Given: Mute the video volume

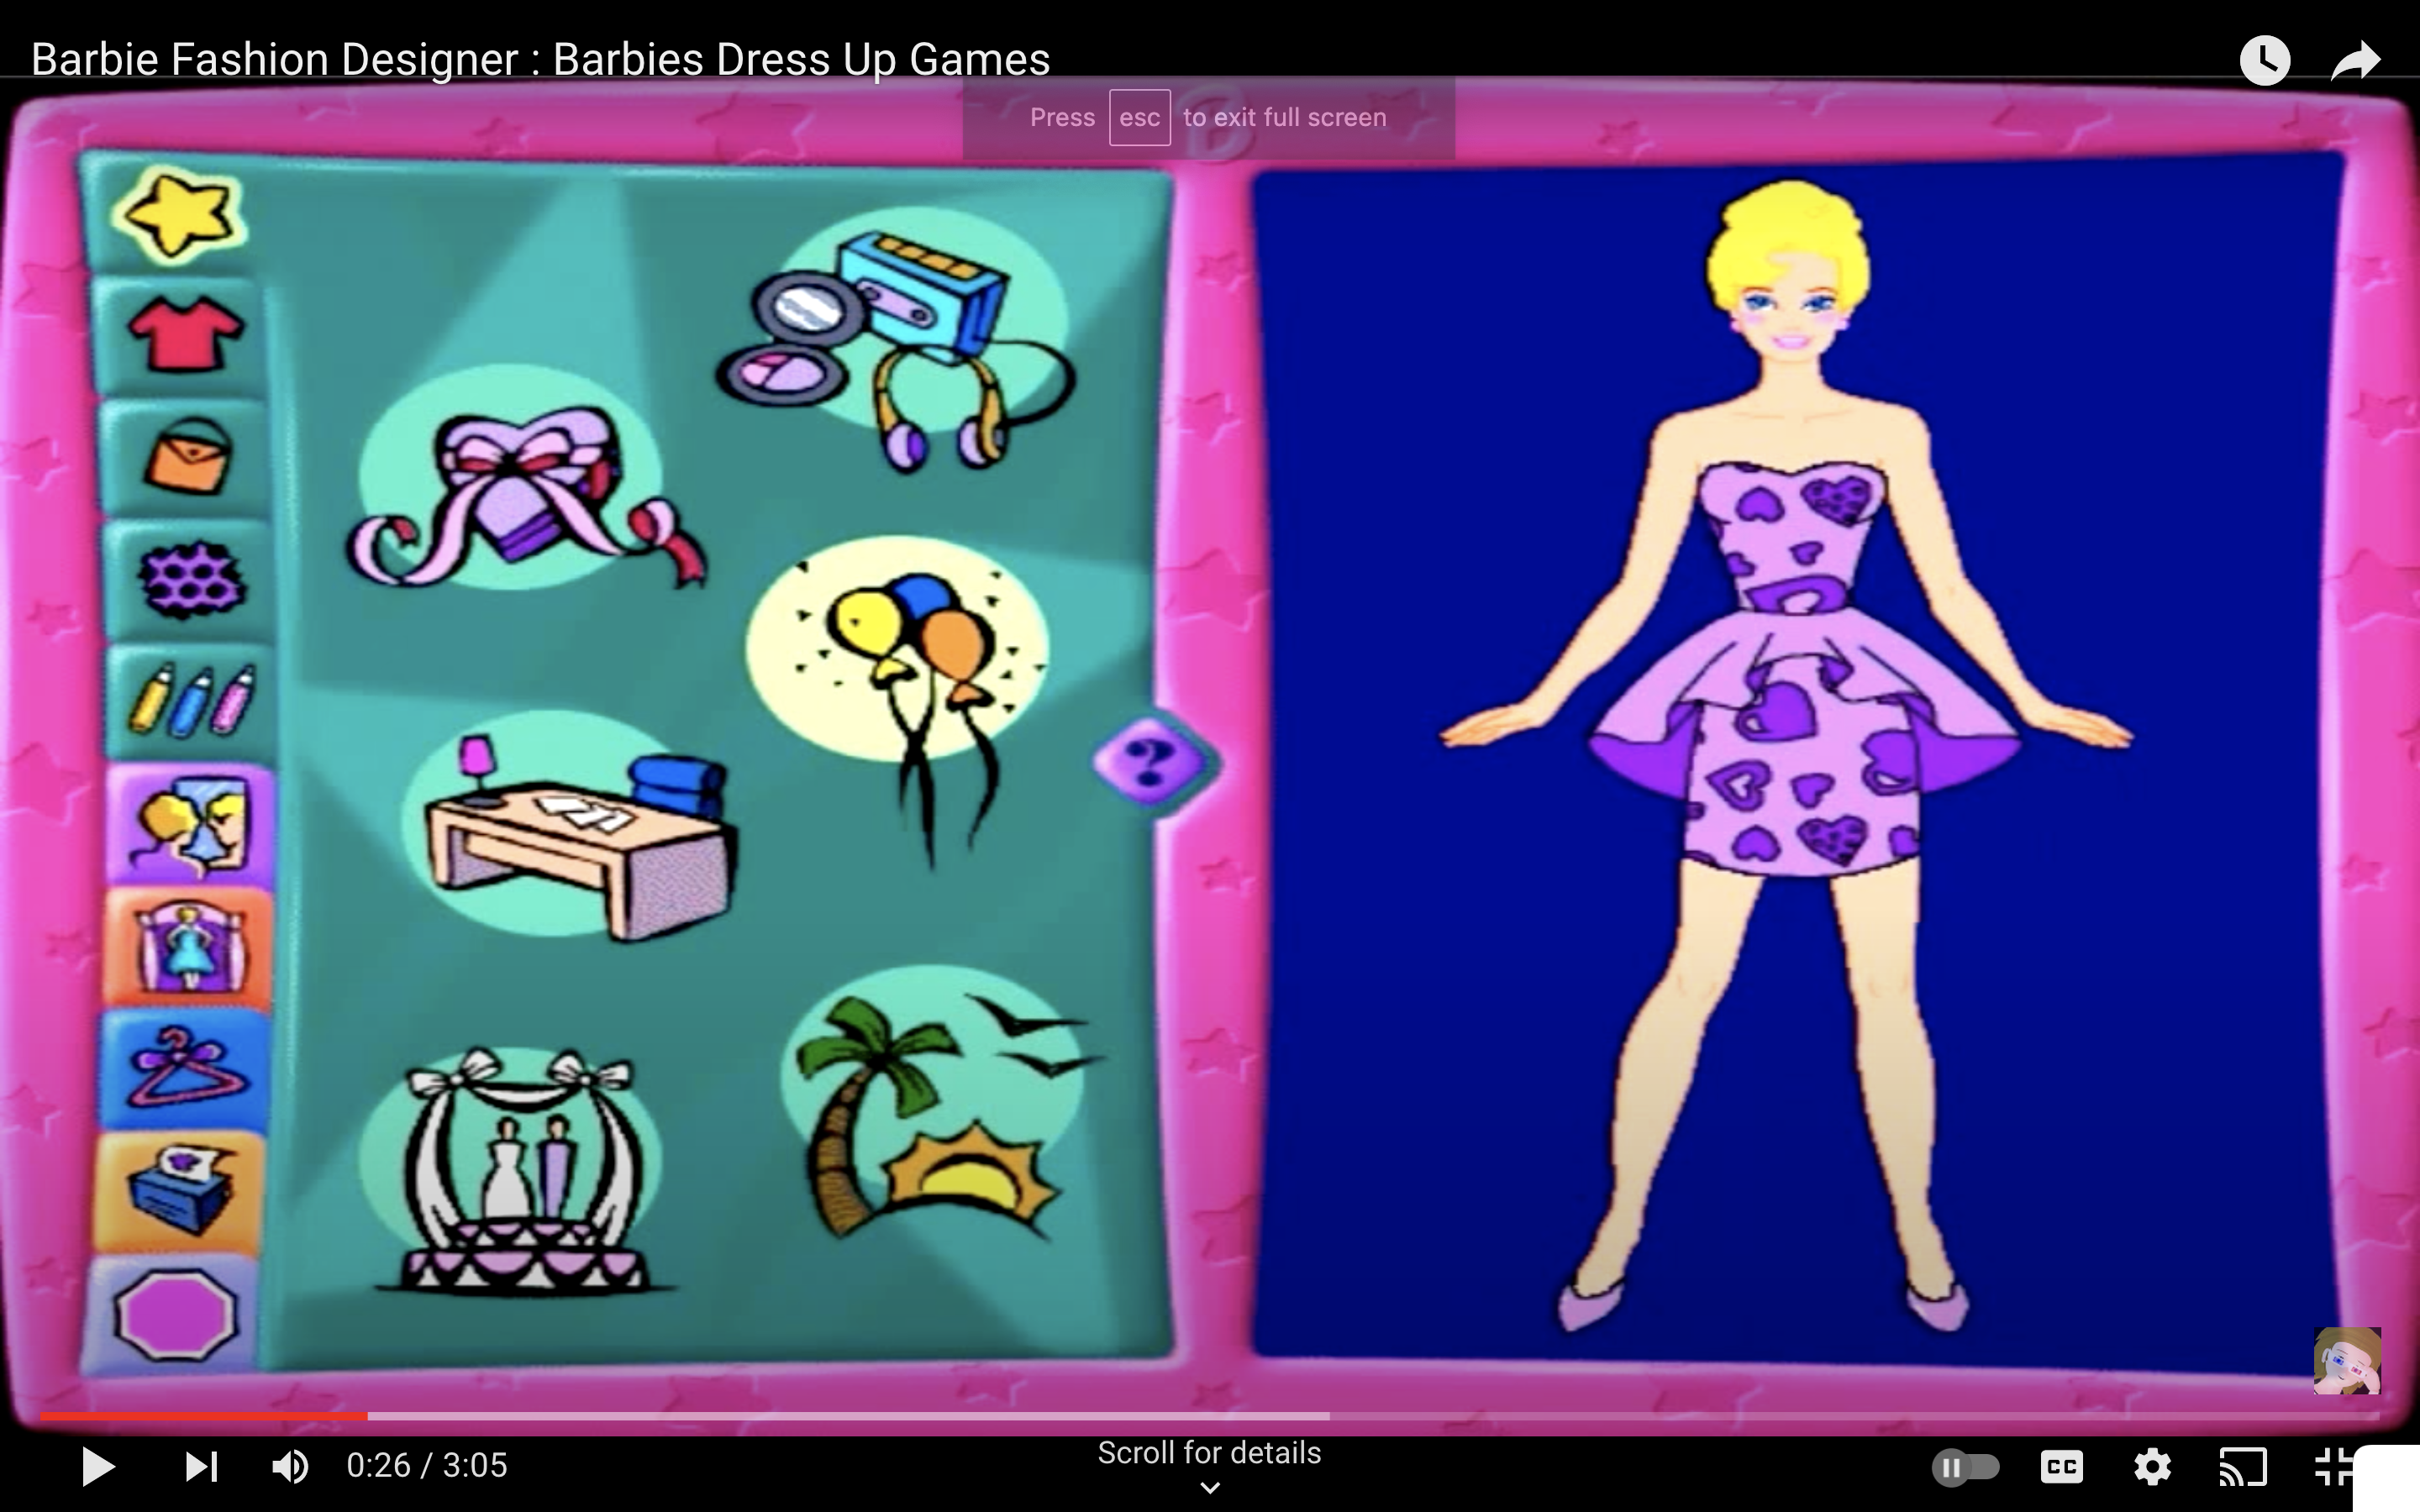Looking at the screenshot, I should tap(290, 1466).
